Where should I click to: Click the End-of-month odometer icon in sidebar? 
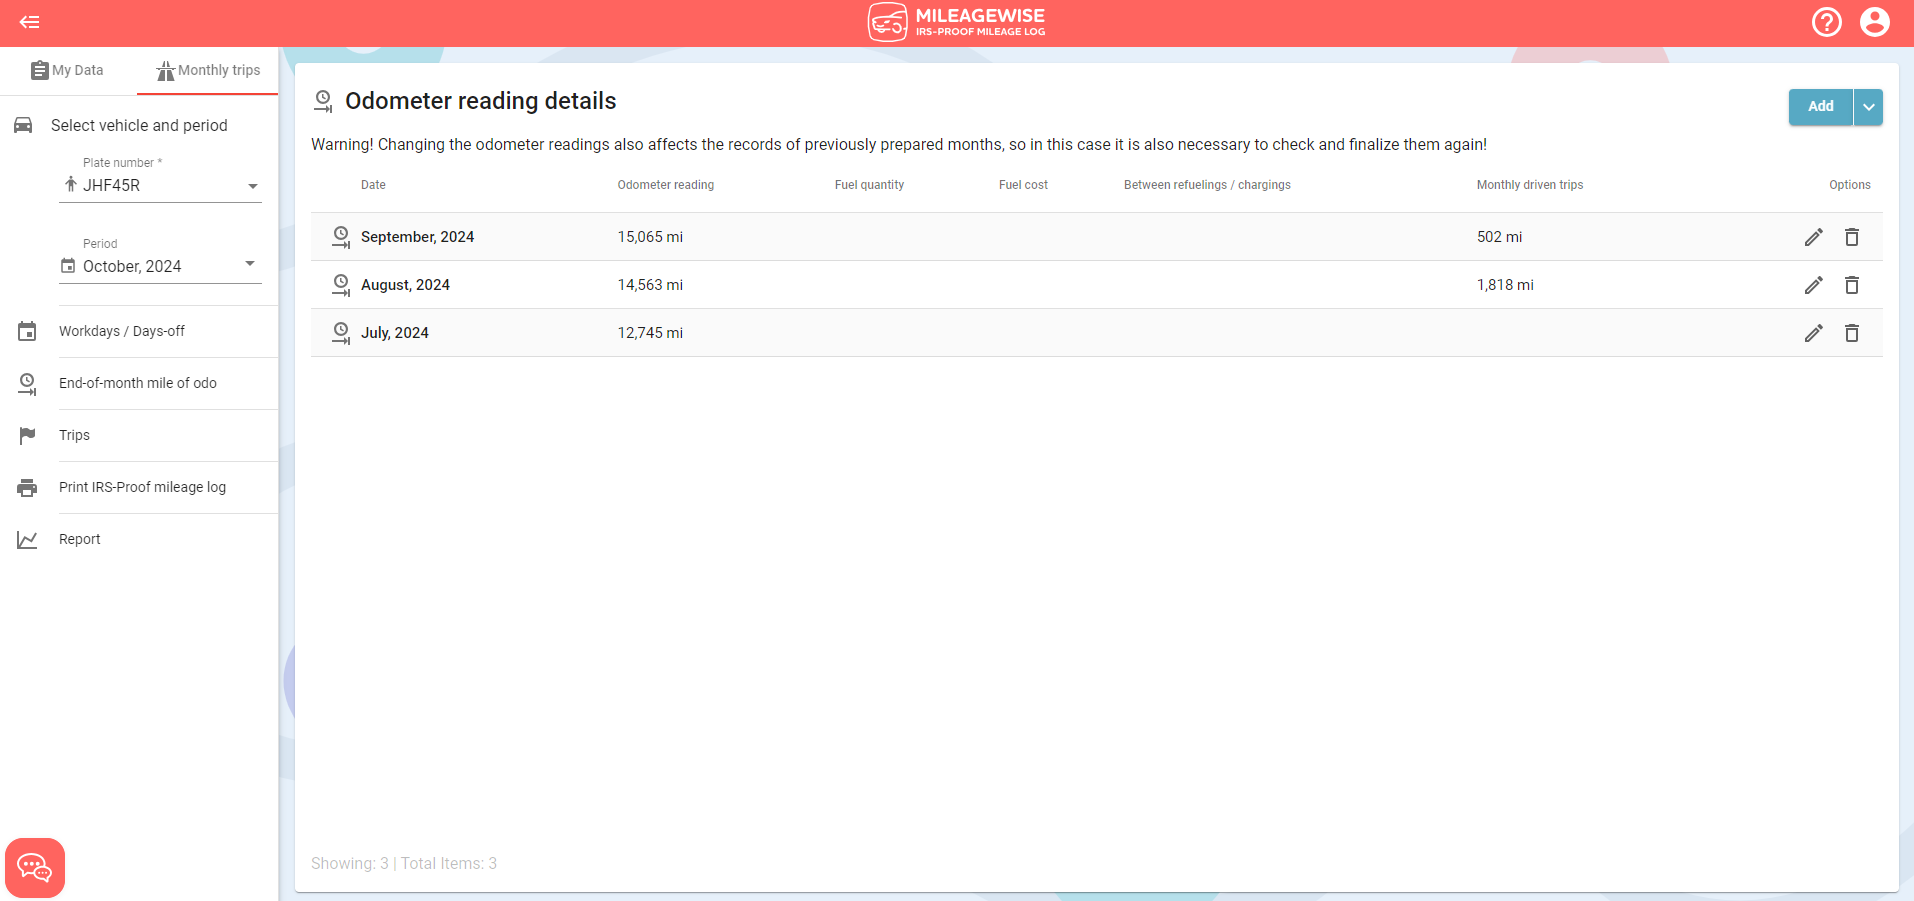pyautogui.click(x=27, y=384)
